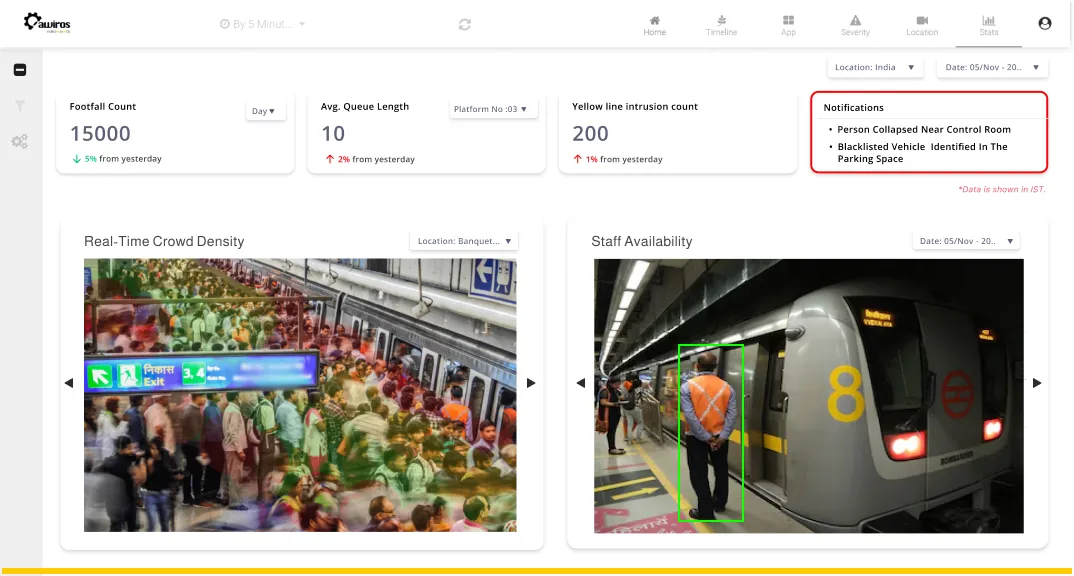Screen dimensions: 1074x576
Task: Select the Location camera tab
Action: (922, 25)
